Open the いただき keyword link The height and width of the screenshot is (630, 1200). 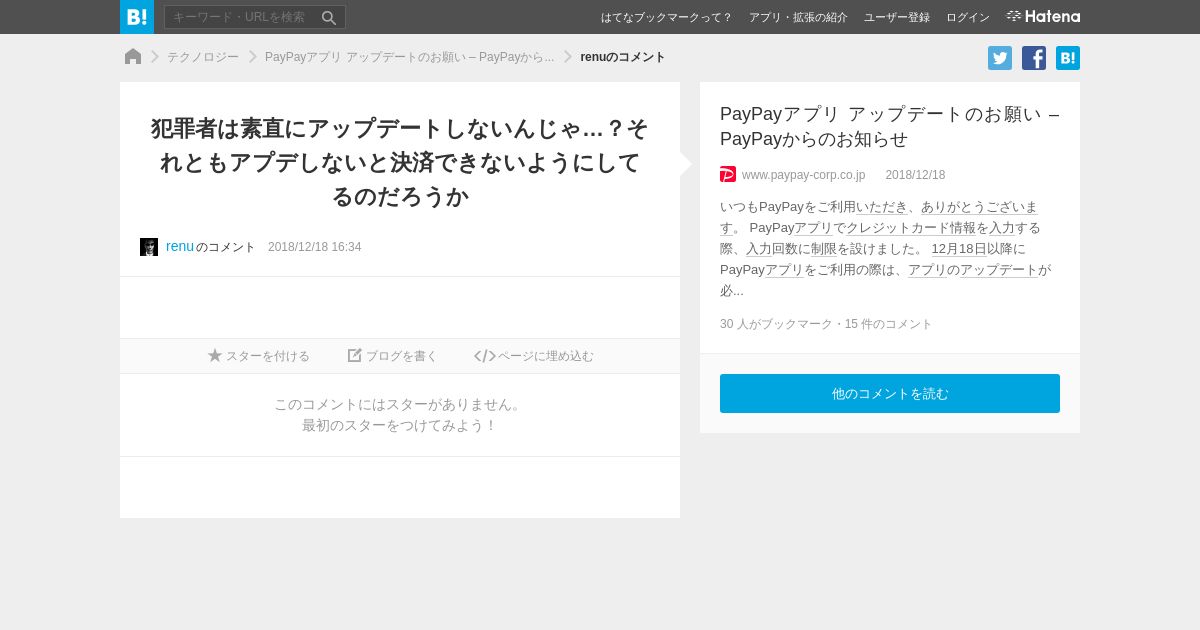click(881, 207)
